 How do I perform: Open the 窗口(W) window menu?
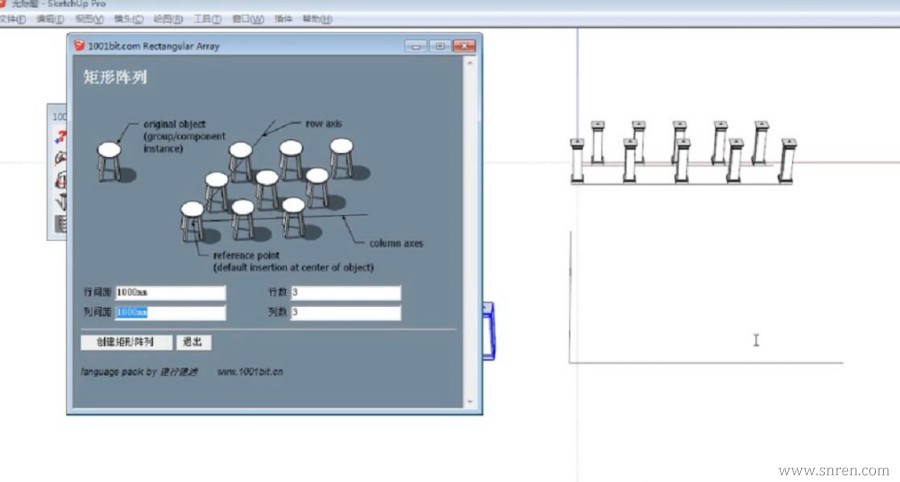[x=248, y=19]
